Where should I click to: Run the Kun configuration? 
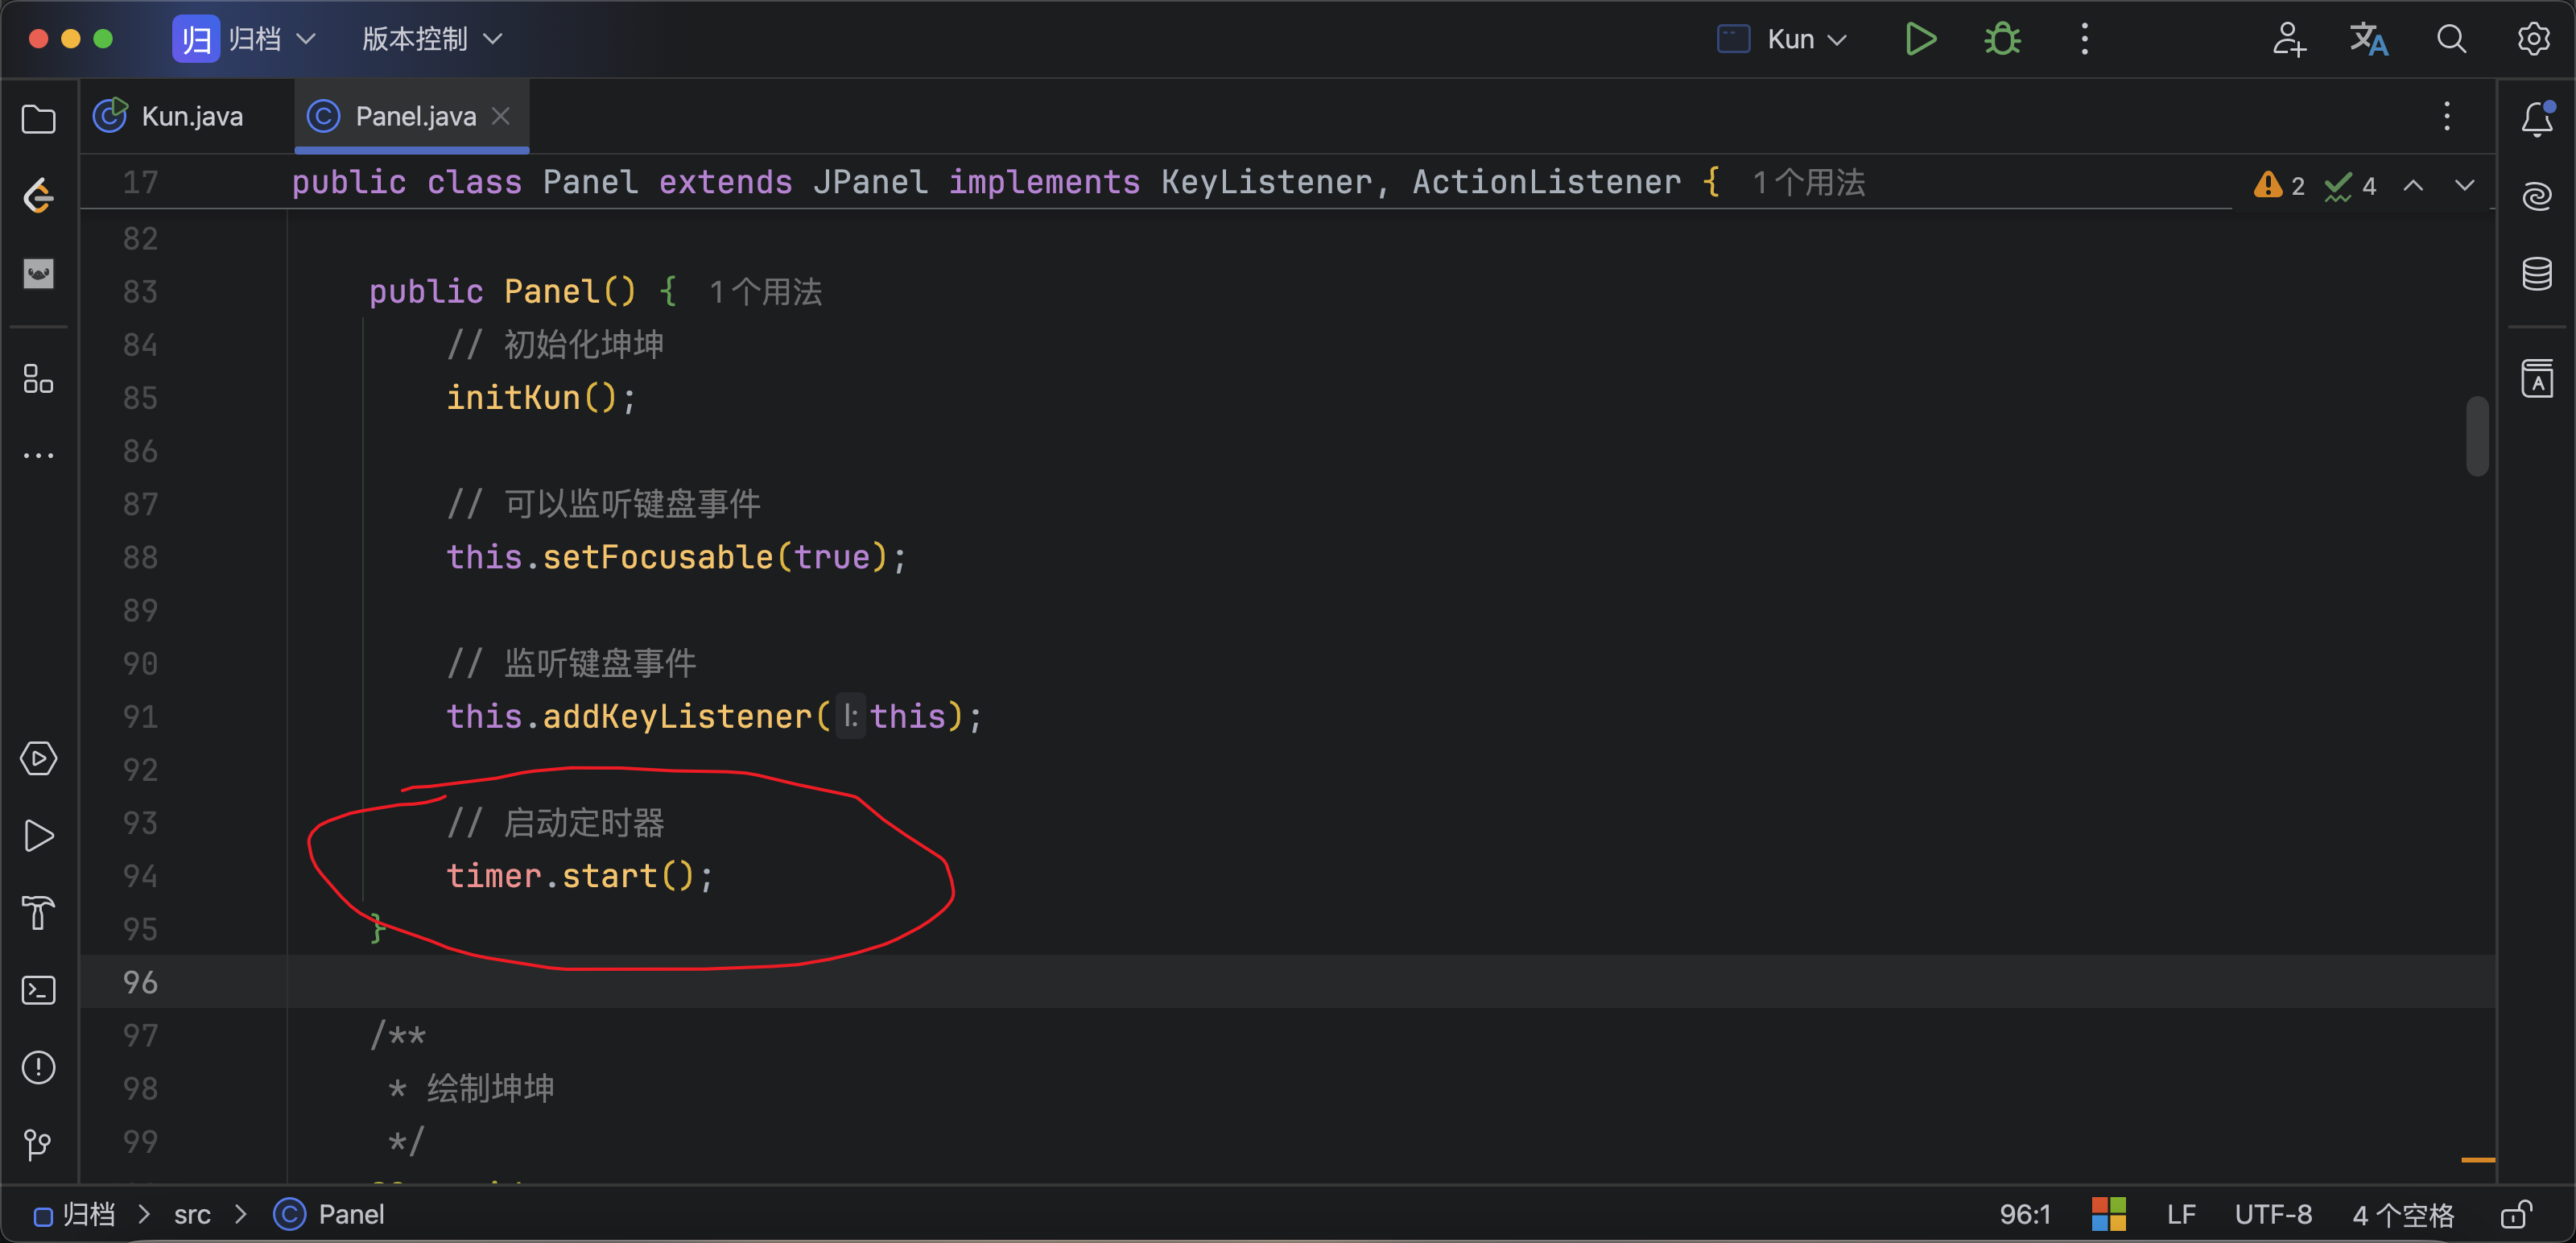click(1920, 39)
